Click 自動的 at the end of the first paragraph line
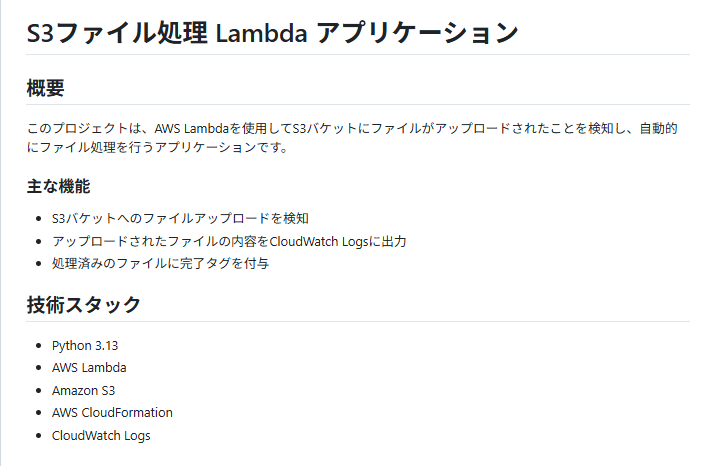Screen dimensions: 708x466 pos(658,129)
